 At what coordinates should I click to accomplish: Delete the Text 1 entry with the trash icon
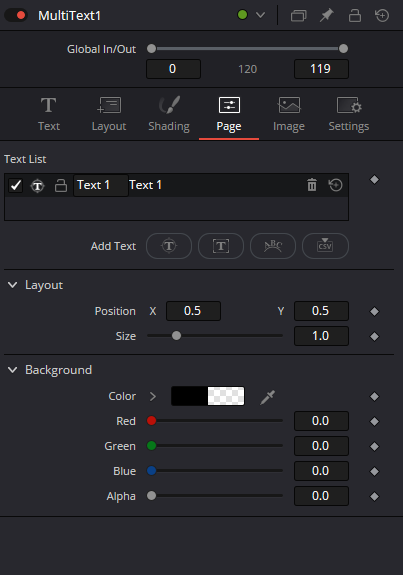[x=312, y=185]
